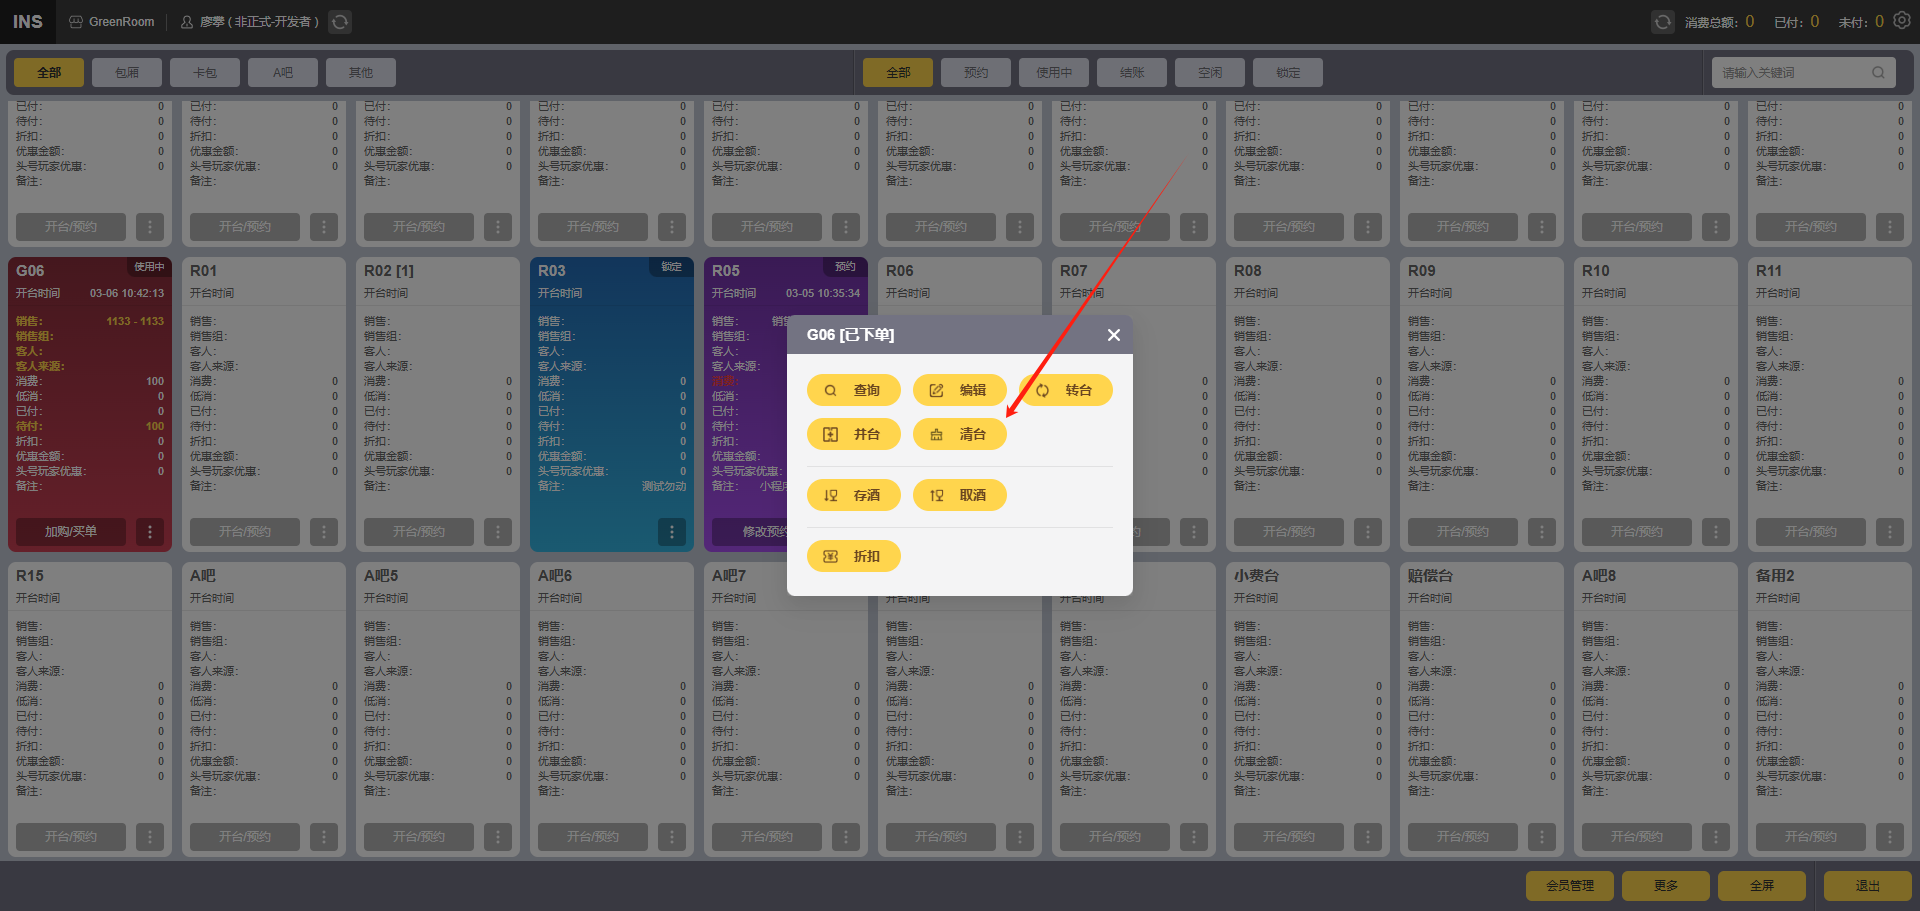Select the 结账 status filter tab
The image size is (1920, 911).
point(1132,72)
